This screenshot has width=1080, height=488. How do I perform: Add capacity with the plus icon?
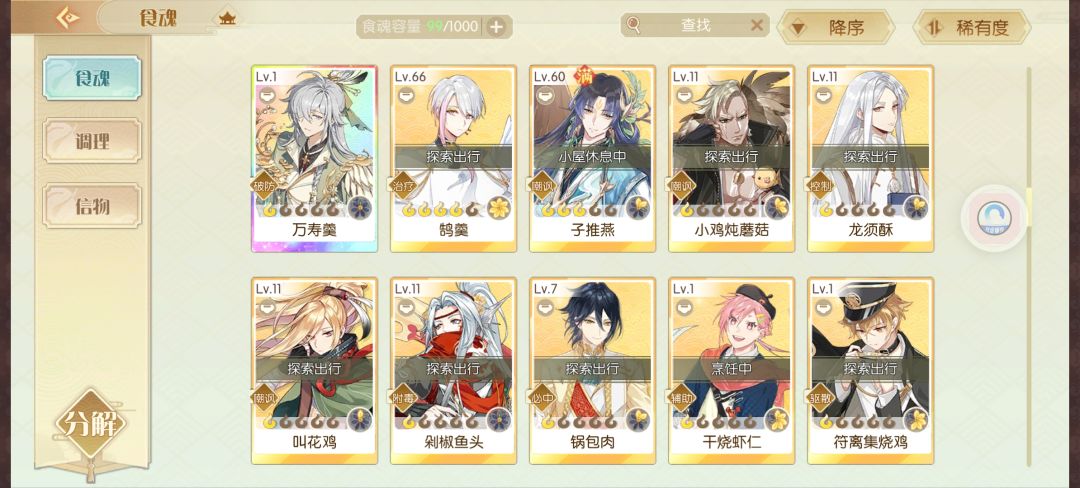[x=496, y=27]
